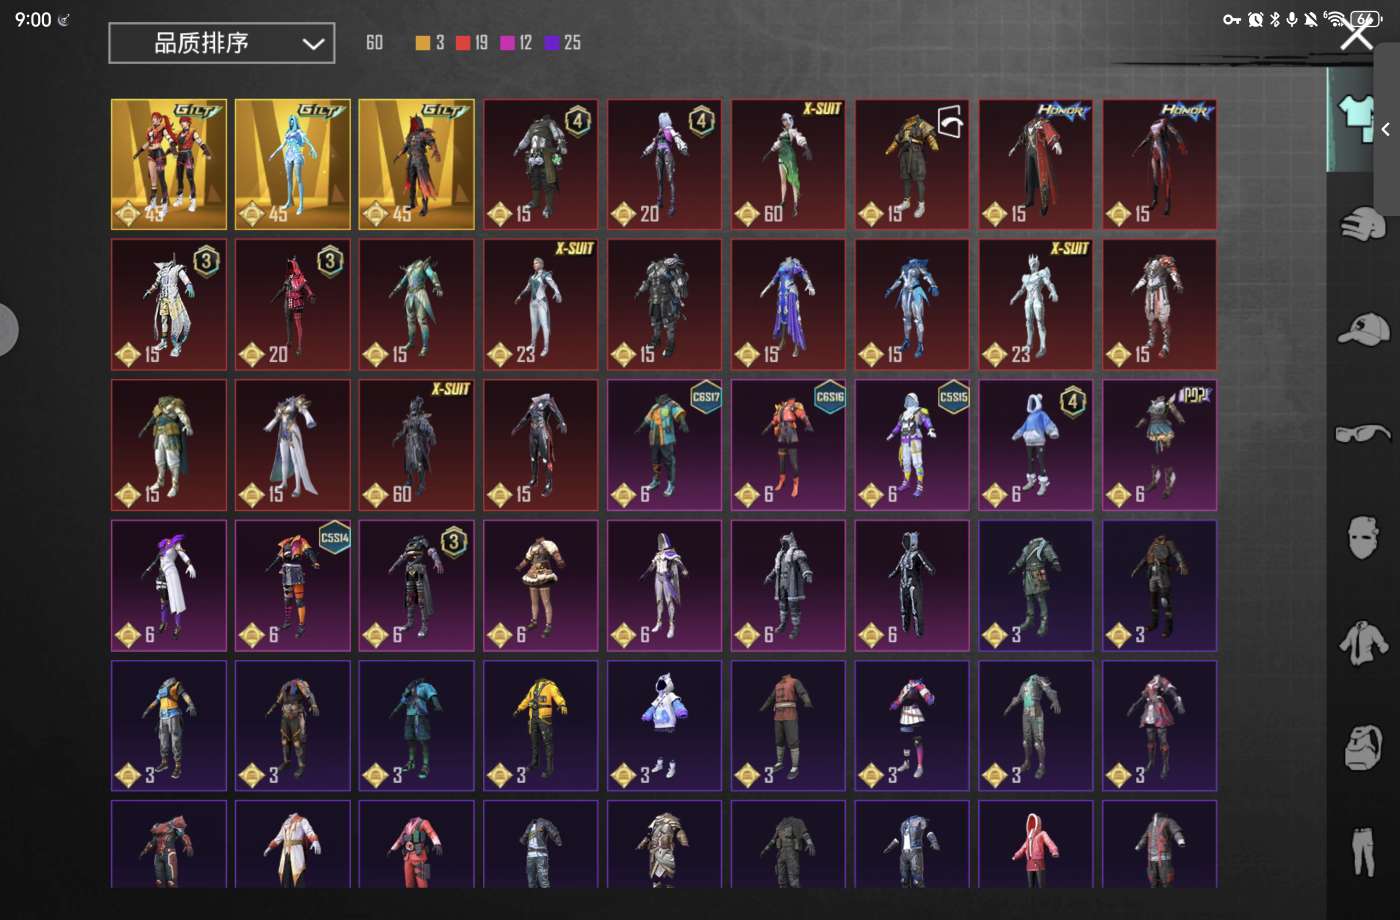
Task: Open the sunglasses category
Action: point(1362,433)
